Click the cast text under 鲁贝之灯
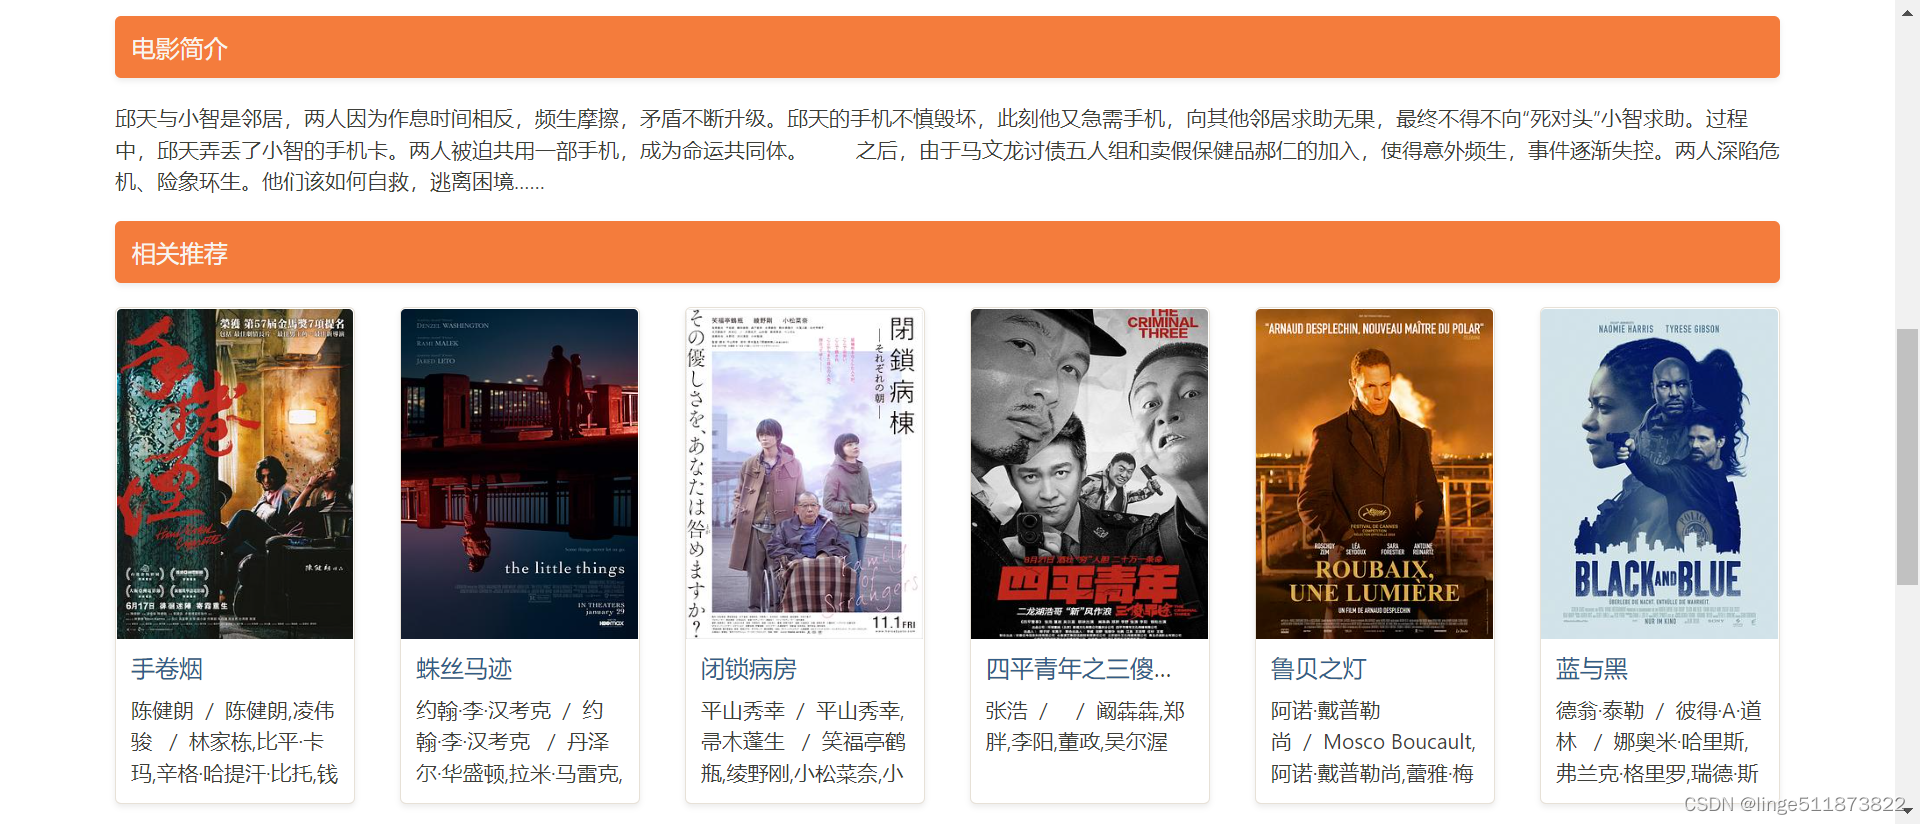The width and height of the screenshot is (1920, 824). click(1374, 742)
